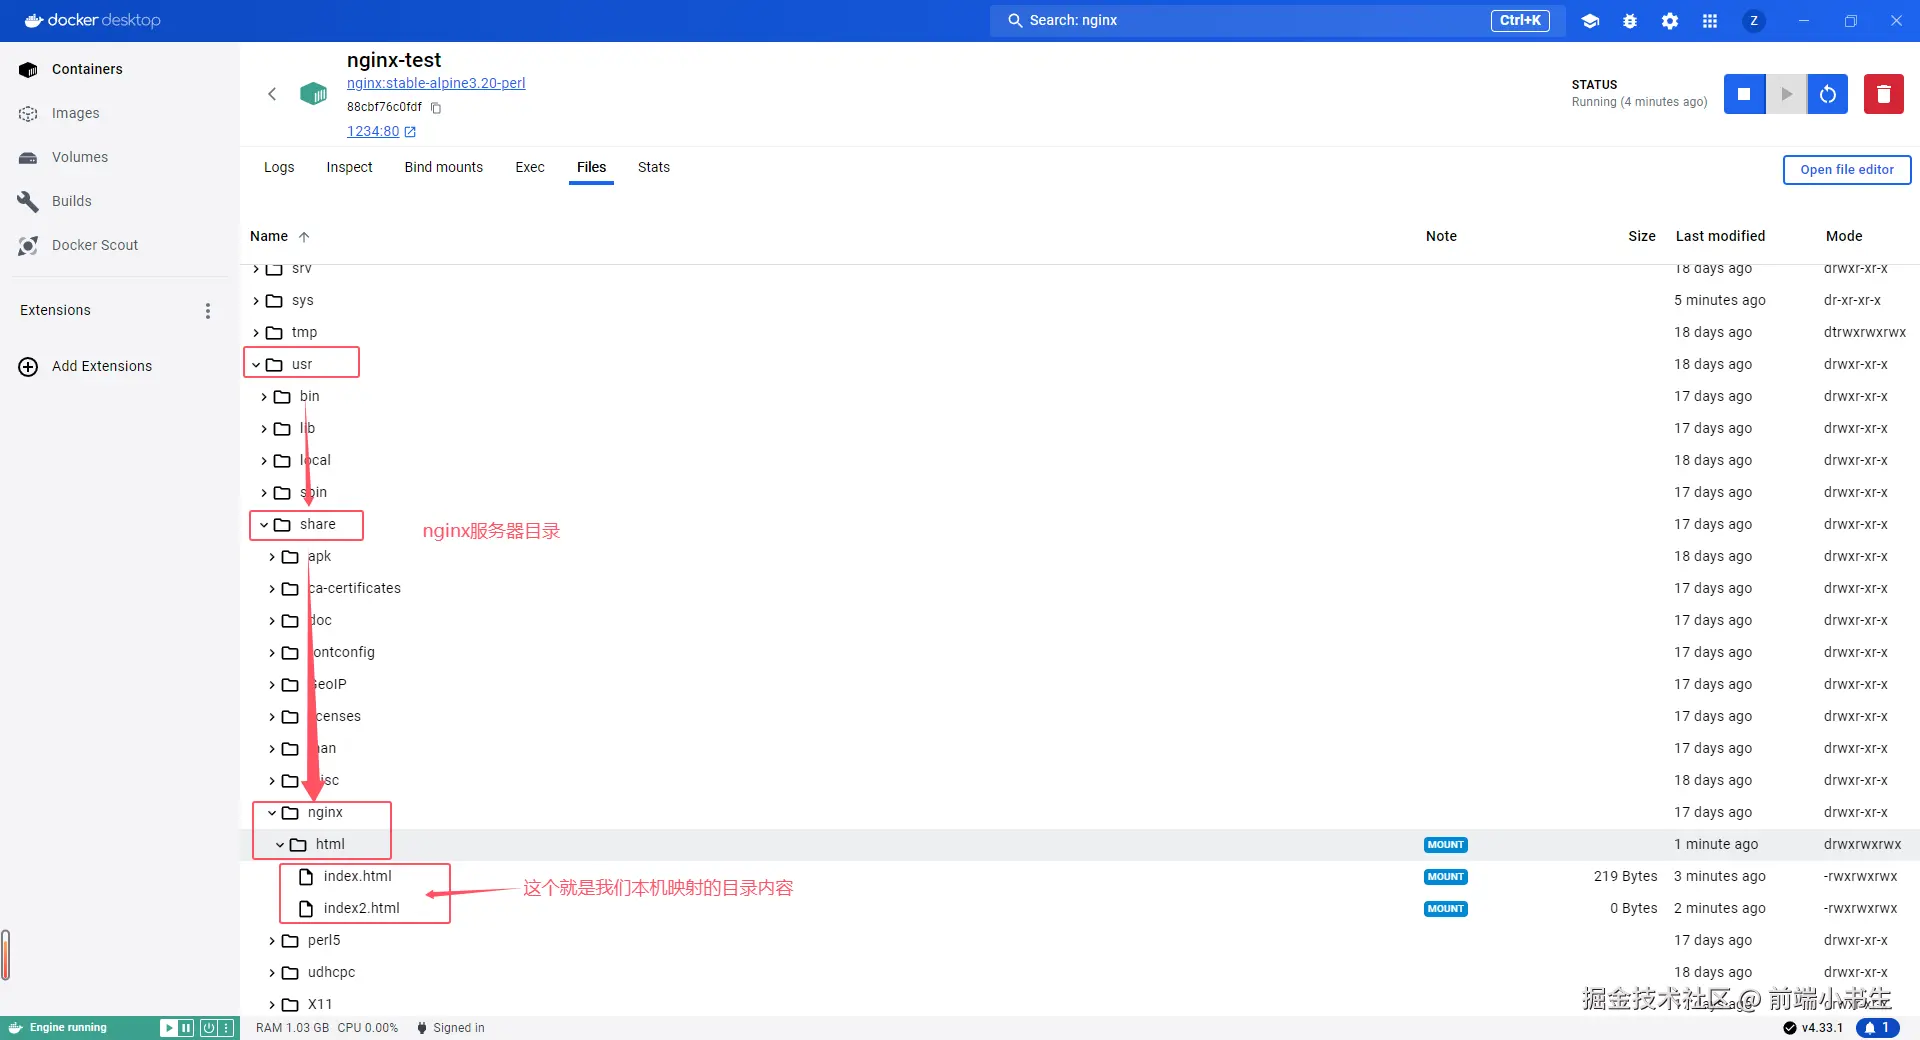The width and height of the screenshot is (1920, 1040).
Task: Collapse the html folder
Action: pyautogui.click(x=280, y=845)
